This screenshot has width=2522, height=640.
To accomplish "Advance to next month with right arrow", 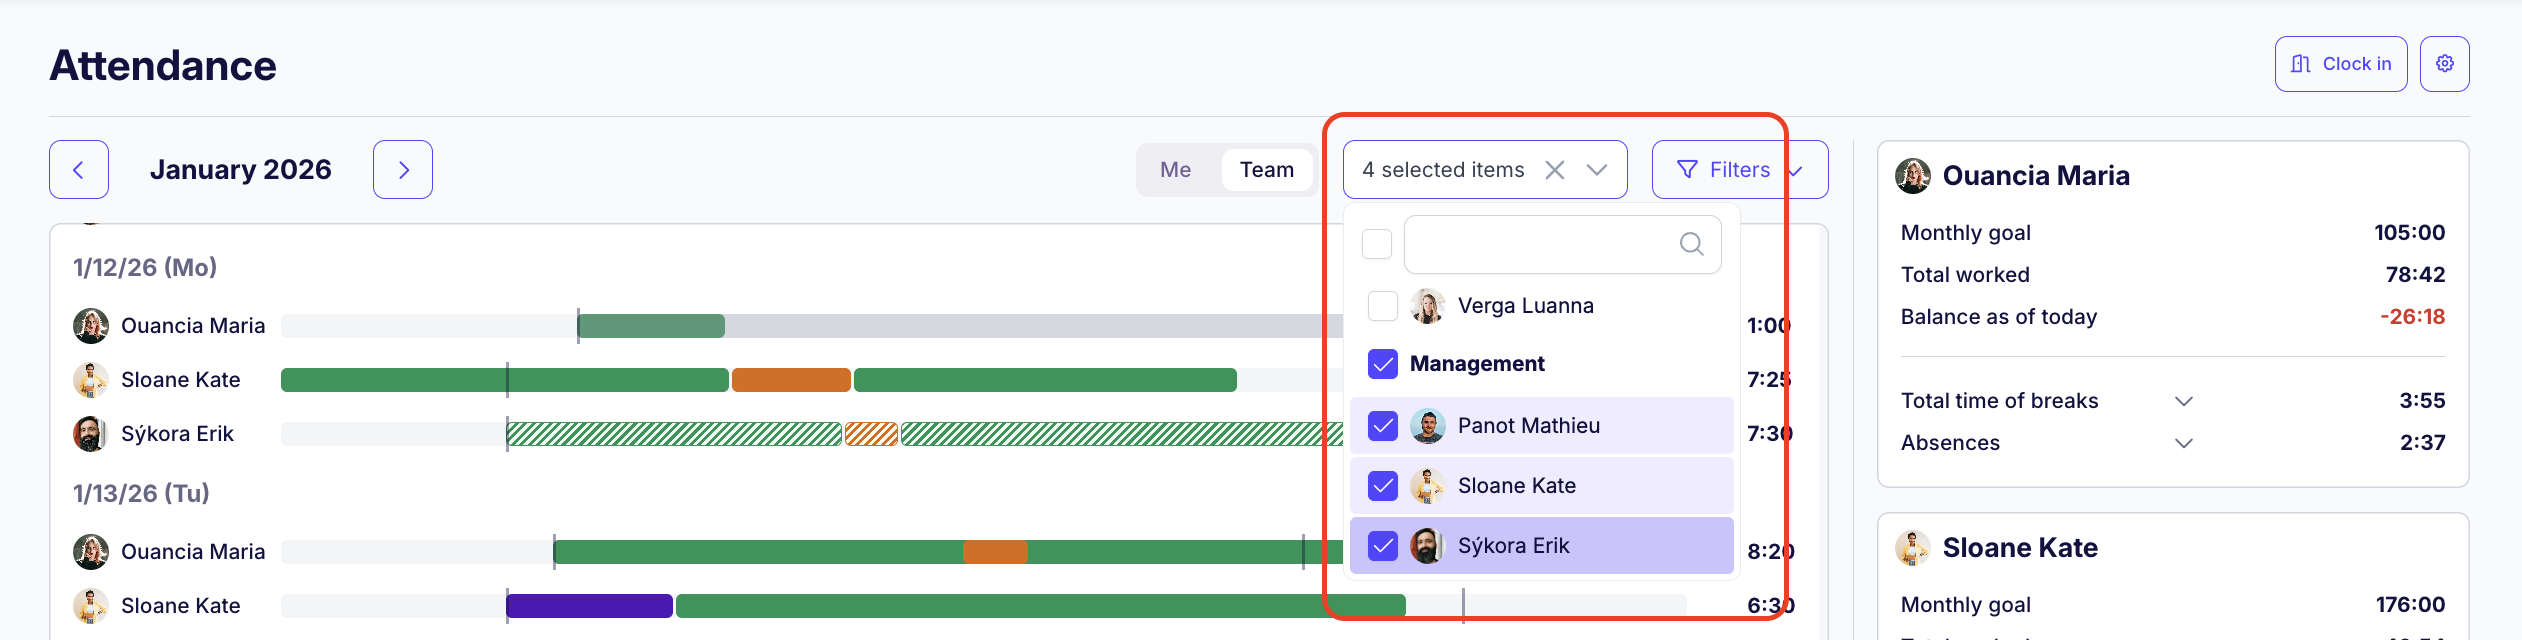I will click(403, 170).
